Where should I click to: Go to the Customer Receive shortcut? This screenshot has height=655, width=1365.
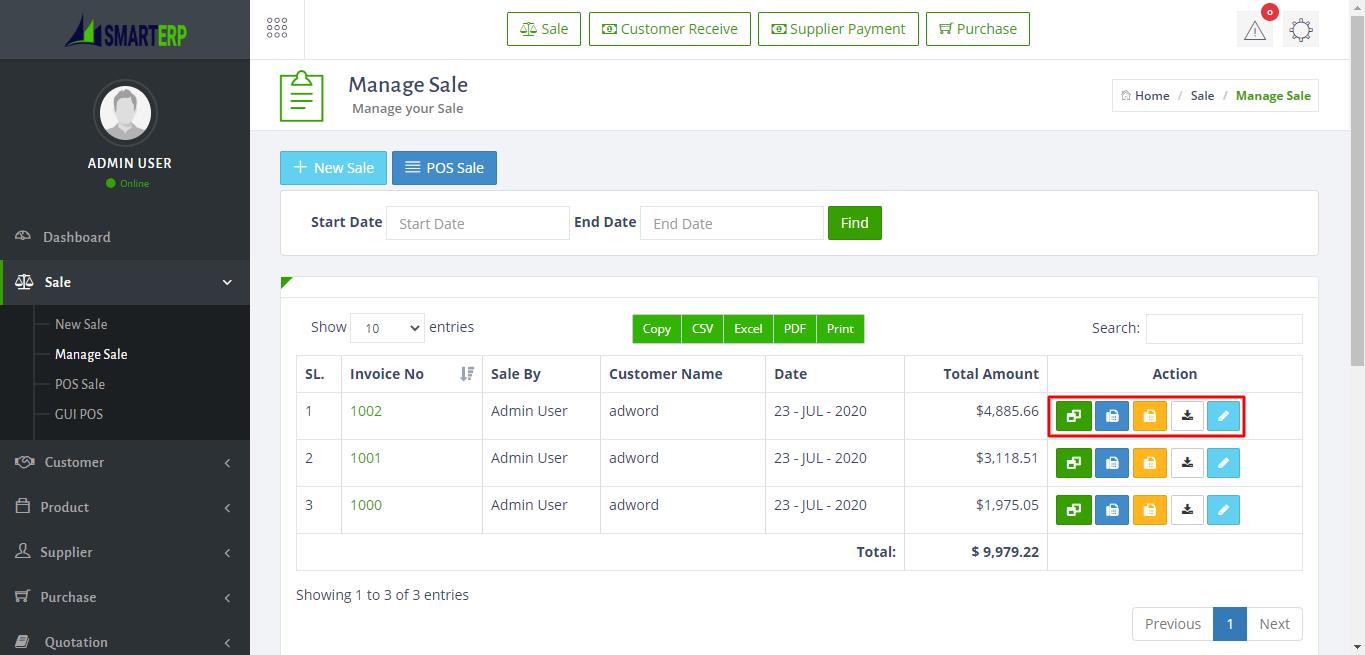pos(669,29)
